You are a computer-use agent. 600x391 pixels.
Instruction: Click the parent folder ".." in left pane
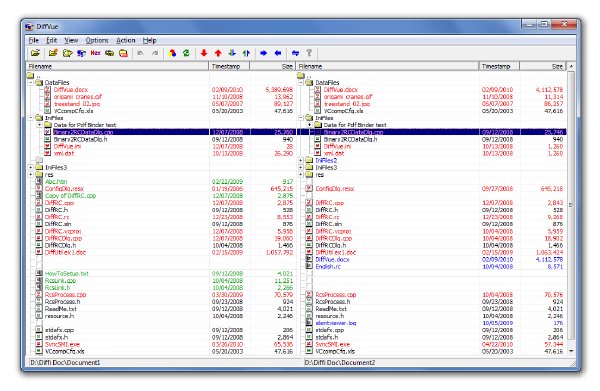34,75
